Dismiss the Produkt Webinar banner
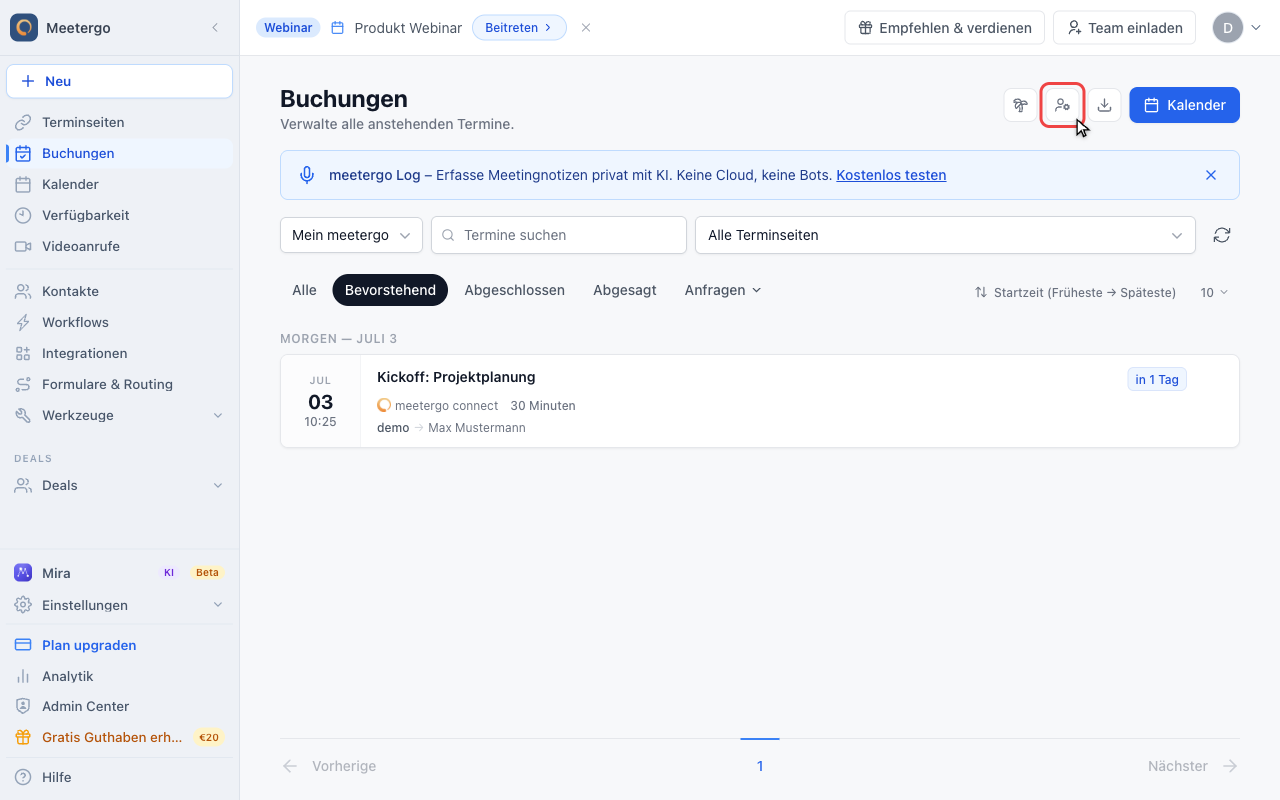This screenshot has width=1280, height=800. 586,28
